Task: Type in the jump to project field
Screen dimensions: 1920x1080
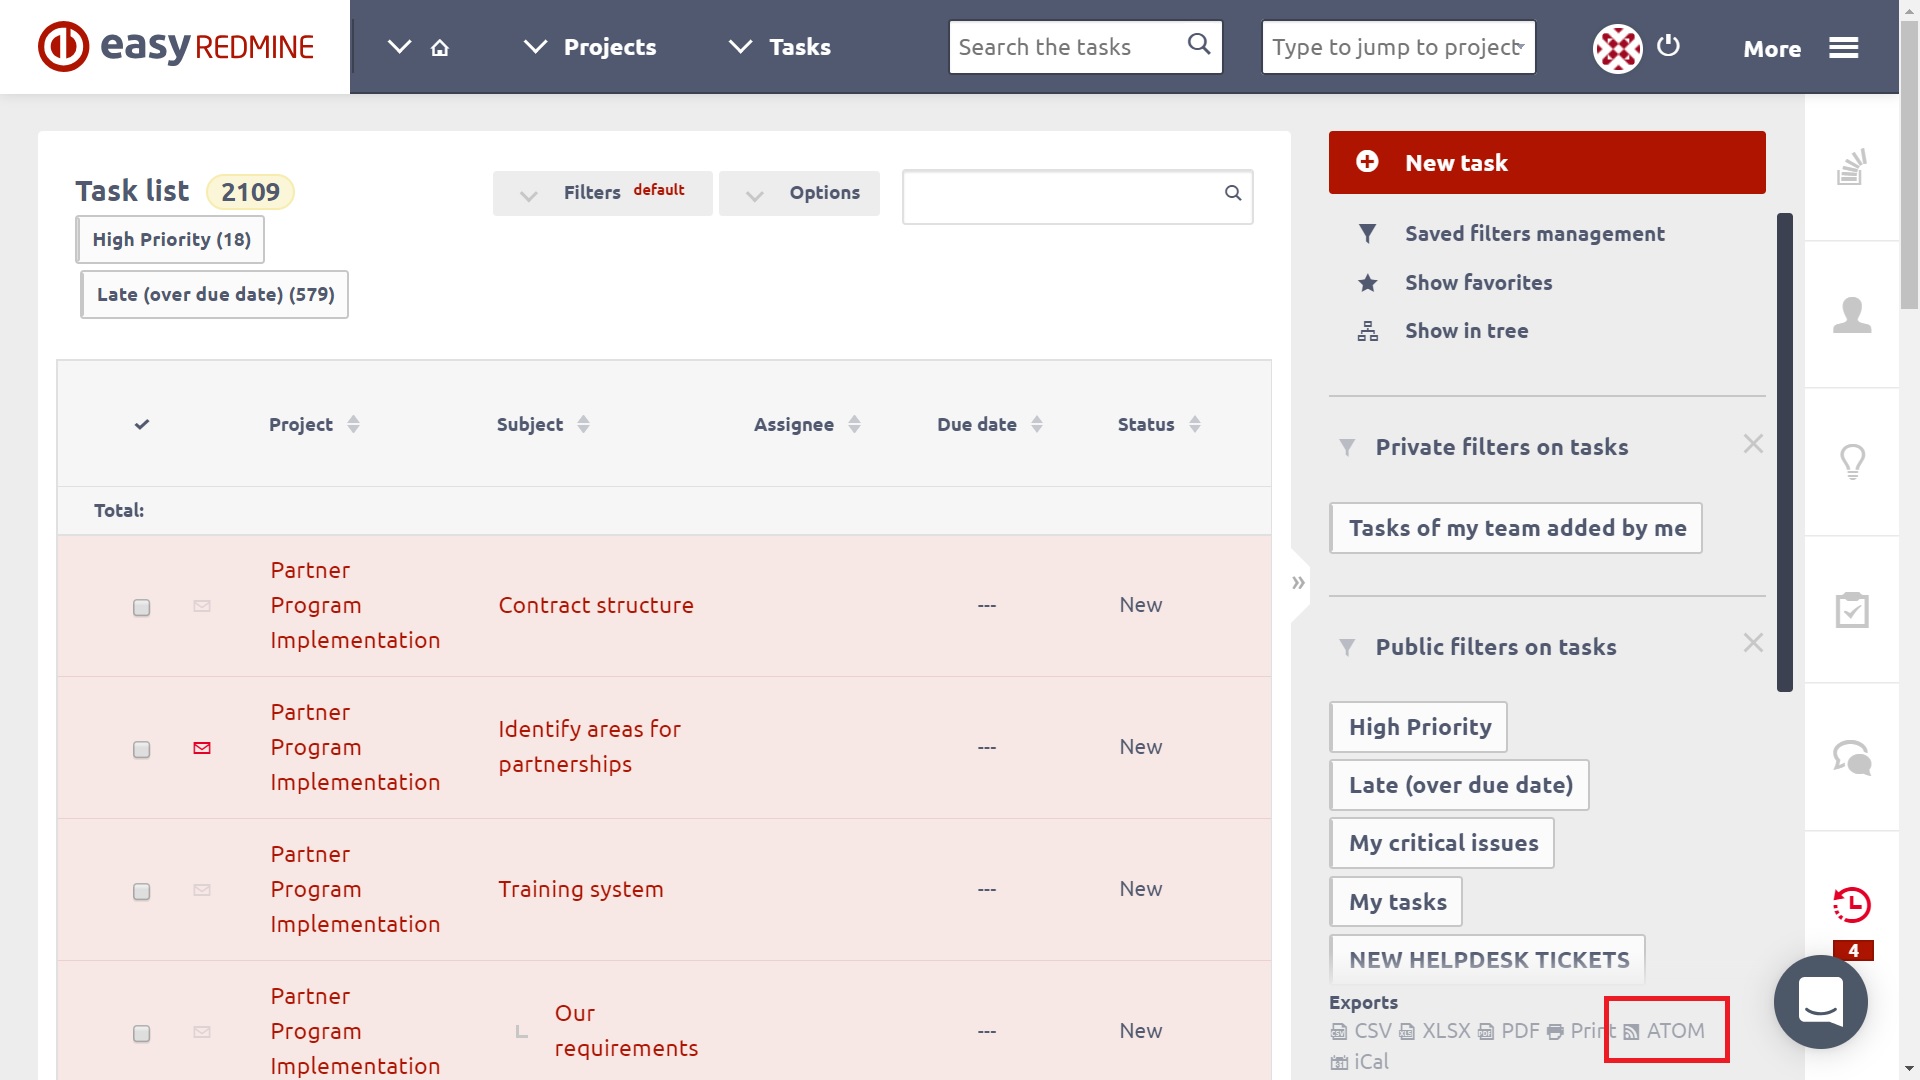Action: [1397, 46]
